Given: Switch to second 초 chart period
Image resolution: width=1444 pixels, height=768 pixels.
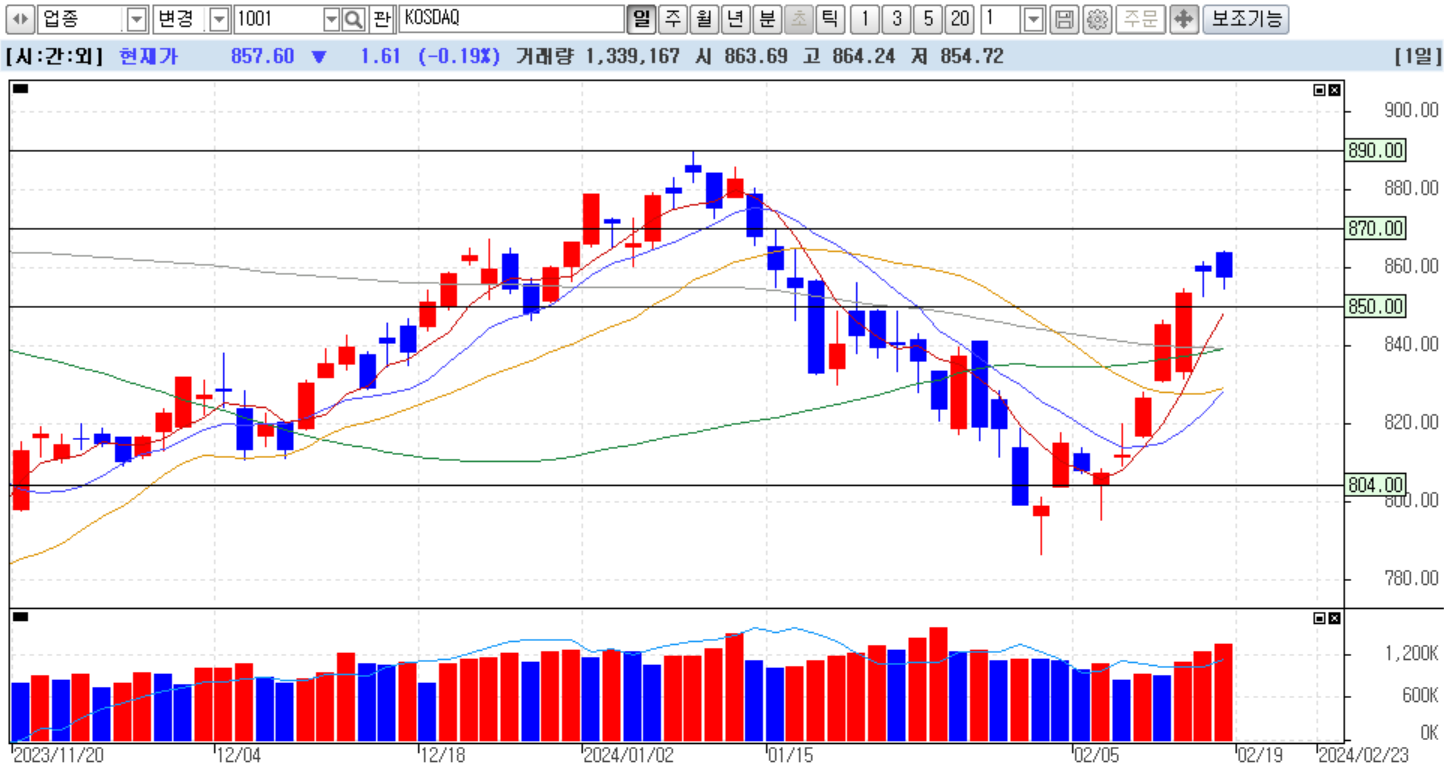Looking at the screenshot, I should (x=798, y=19).
